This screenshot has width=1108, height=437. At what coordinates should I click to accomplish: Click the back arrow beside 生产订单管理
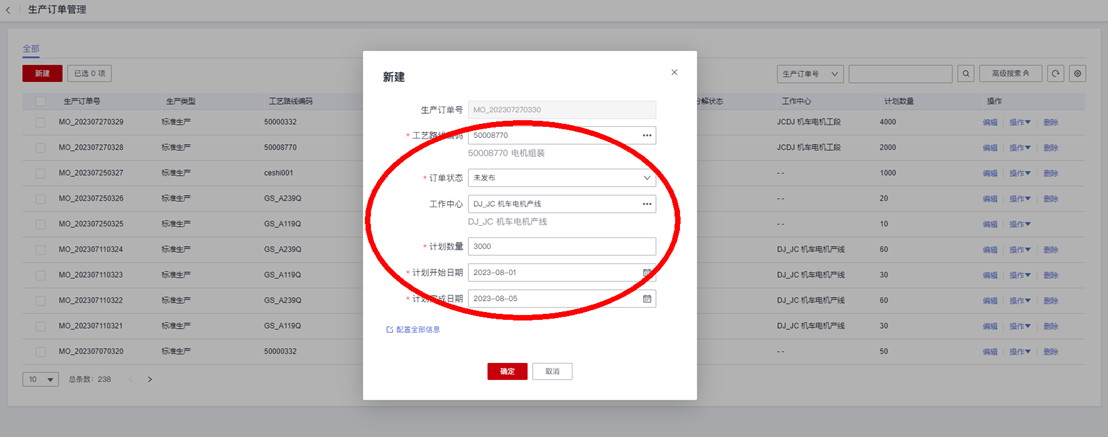coord(8,10)
